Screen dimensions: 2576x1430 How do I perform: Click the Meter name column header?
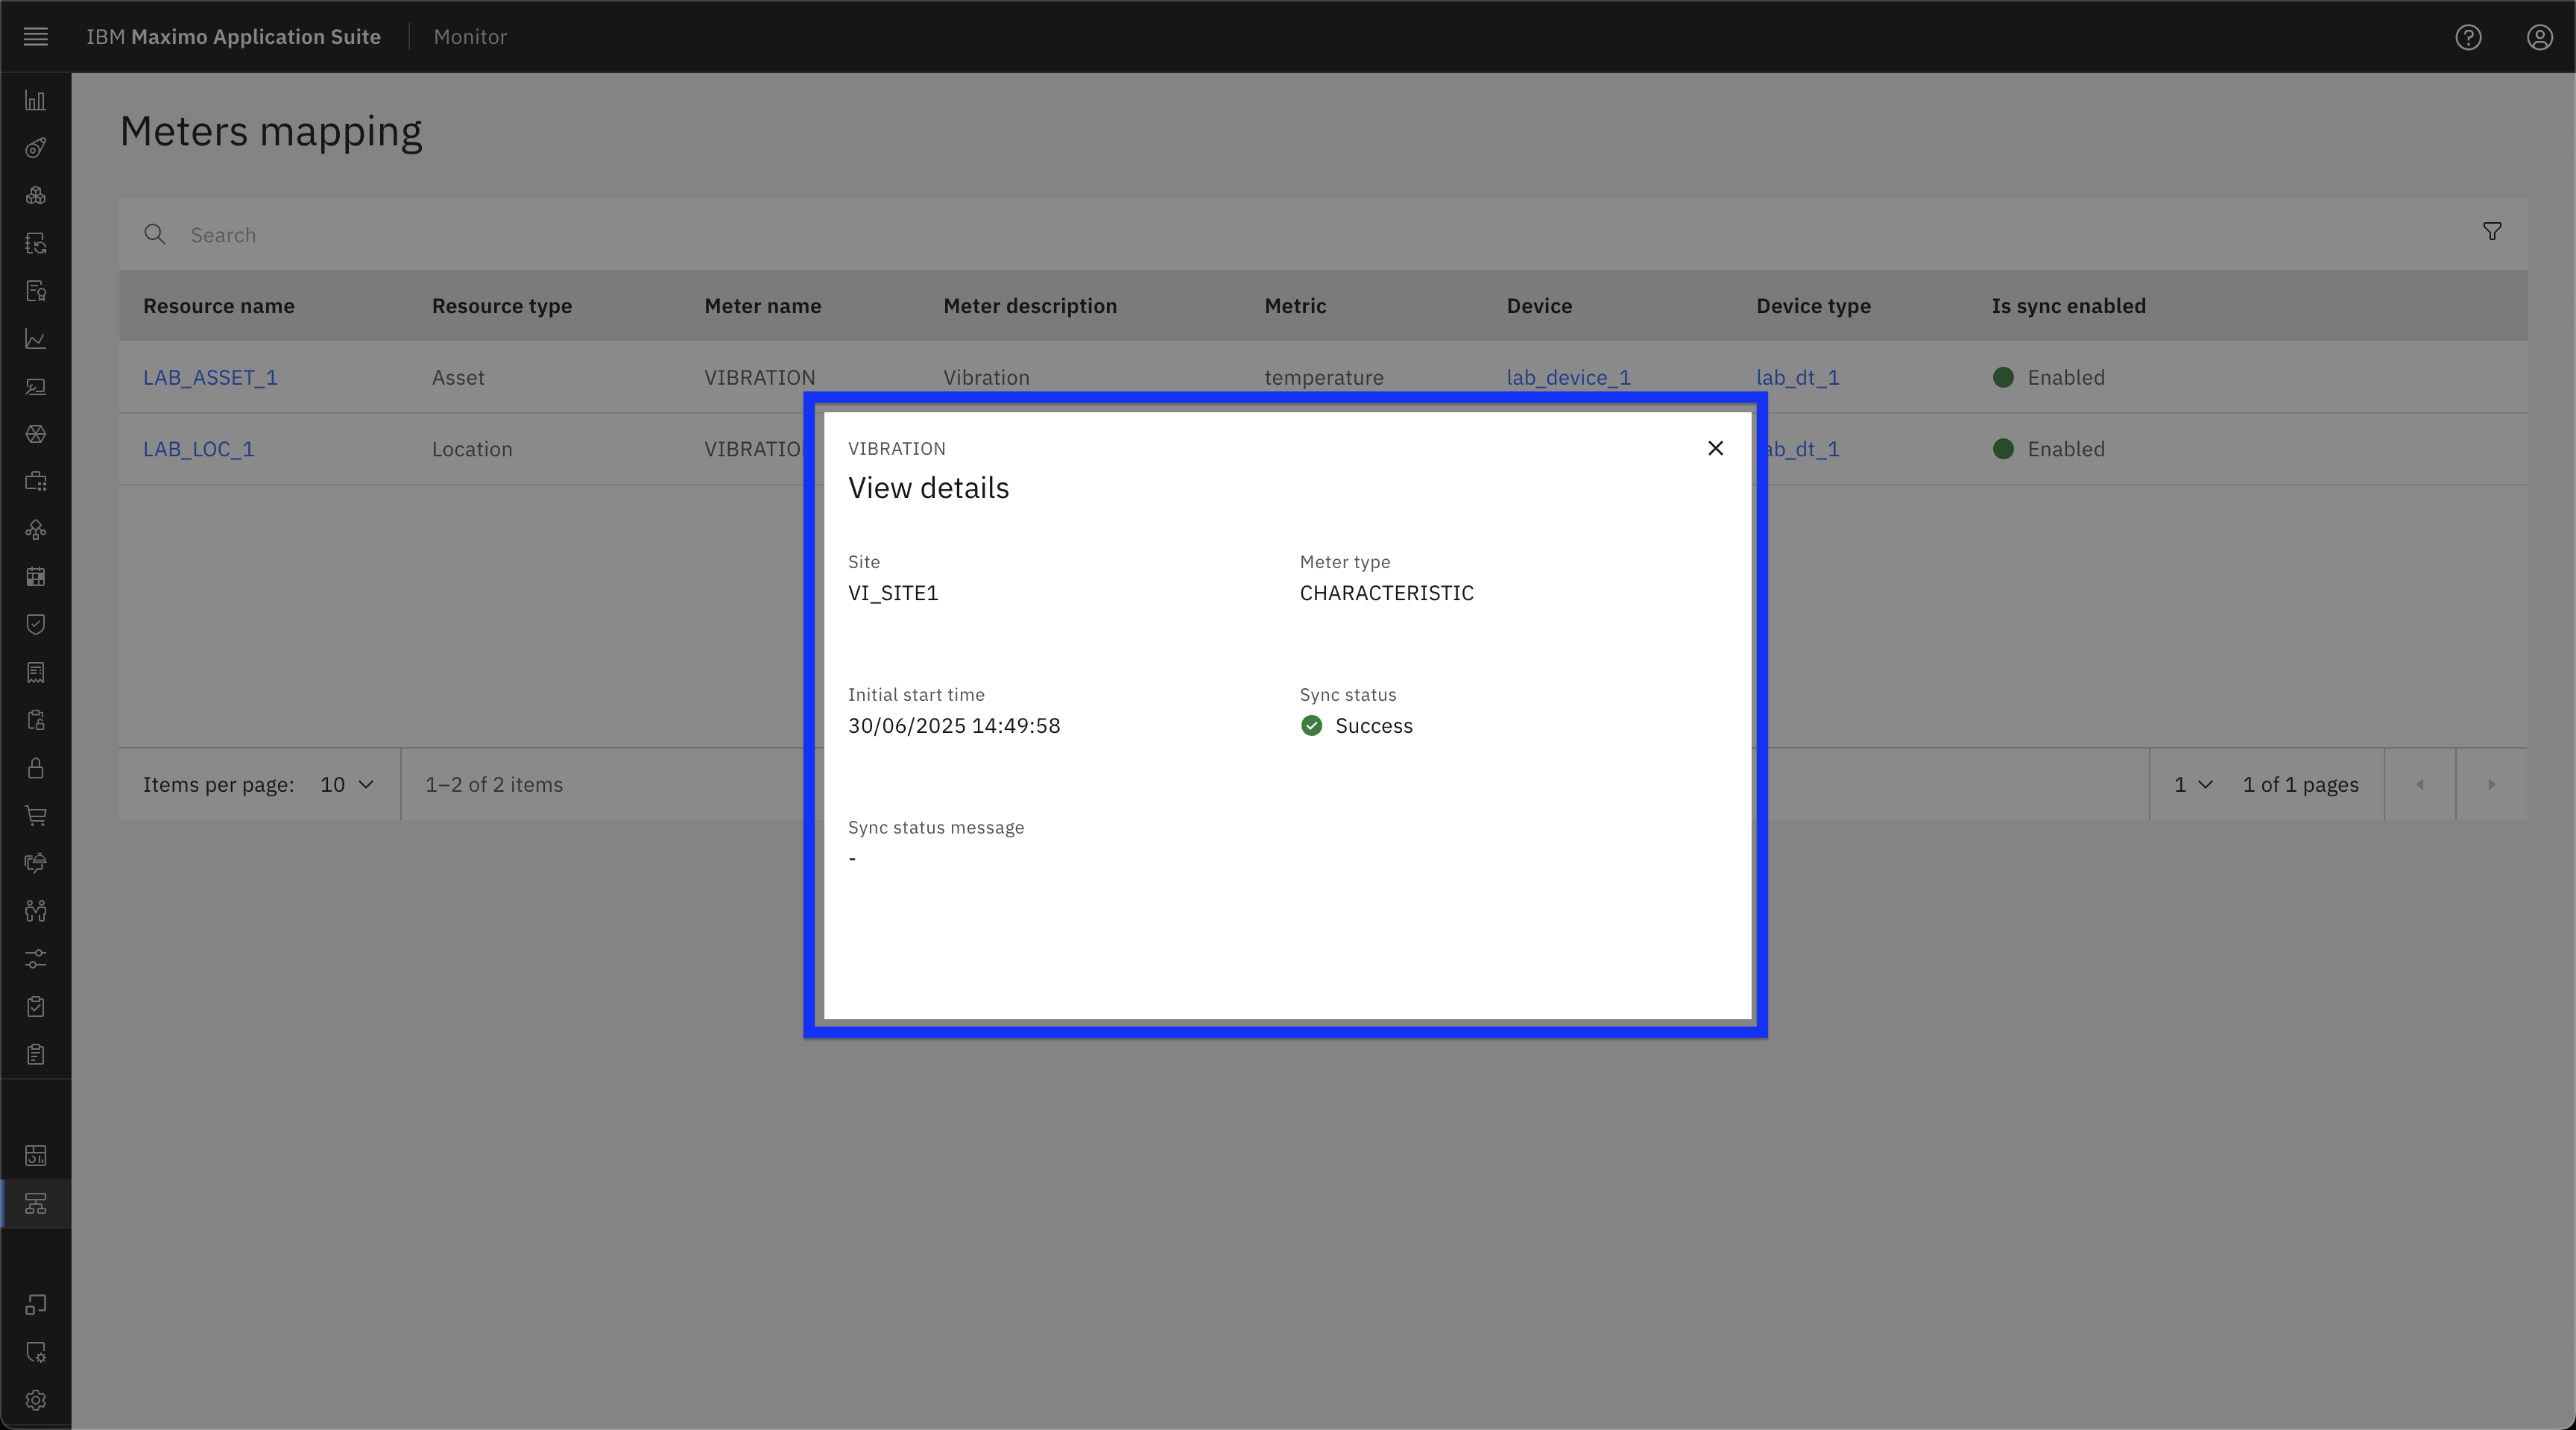[x=762, y=306]
